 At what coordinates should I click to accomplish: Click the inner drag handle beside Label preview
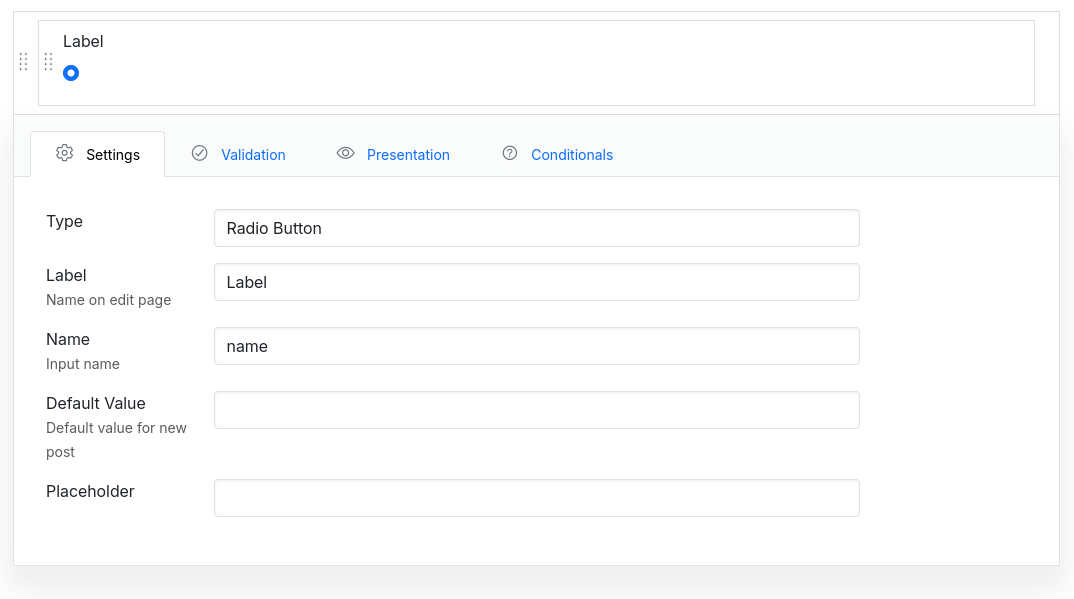pyautogui.click(x=48, y=62)
